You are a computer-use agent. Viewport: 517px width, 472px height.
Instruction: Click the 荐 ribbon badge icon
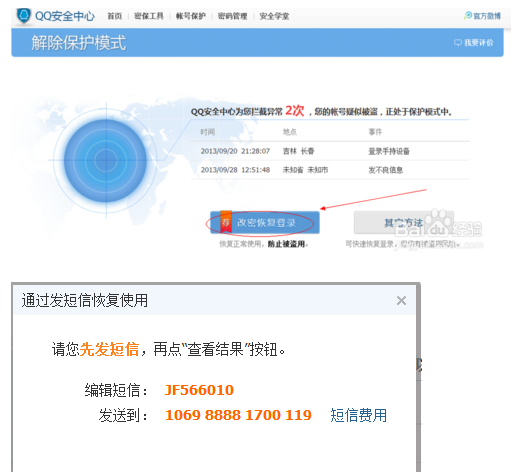(226, 222)
